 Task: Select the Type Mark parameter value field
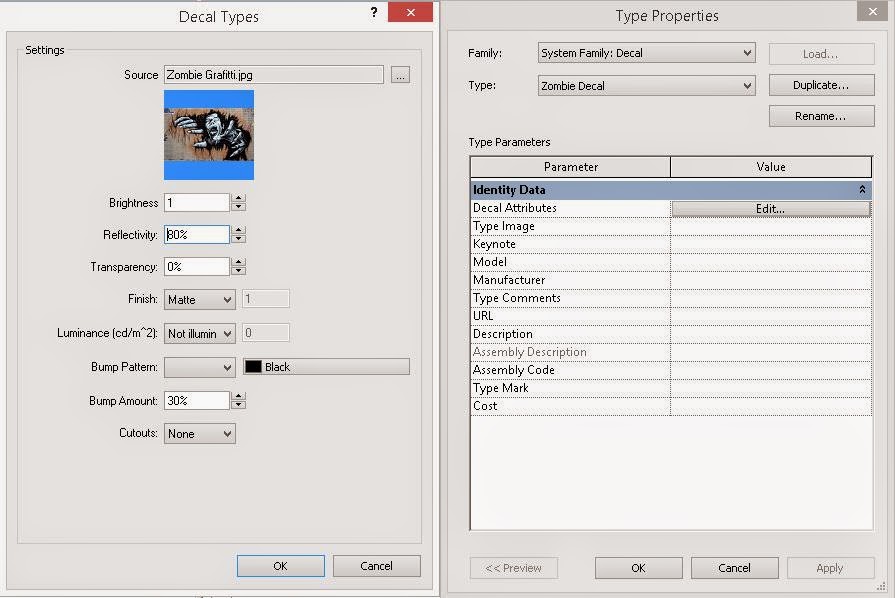[770, 388]
